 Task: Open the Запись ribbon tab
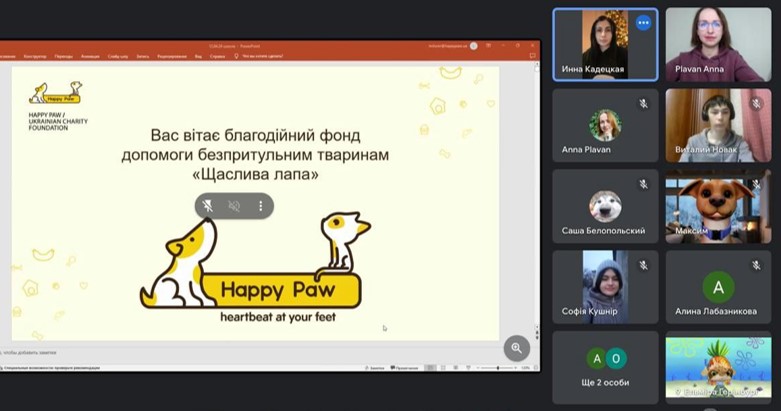point(143,56)
